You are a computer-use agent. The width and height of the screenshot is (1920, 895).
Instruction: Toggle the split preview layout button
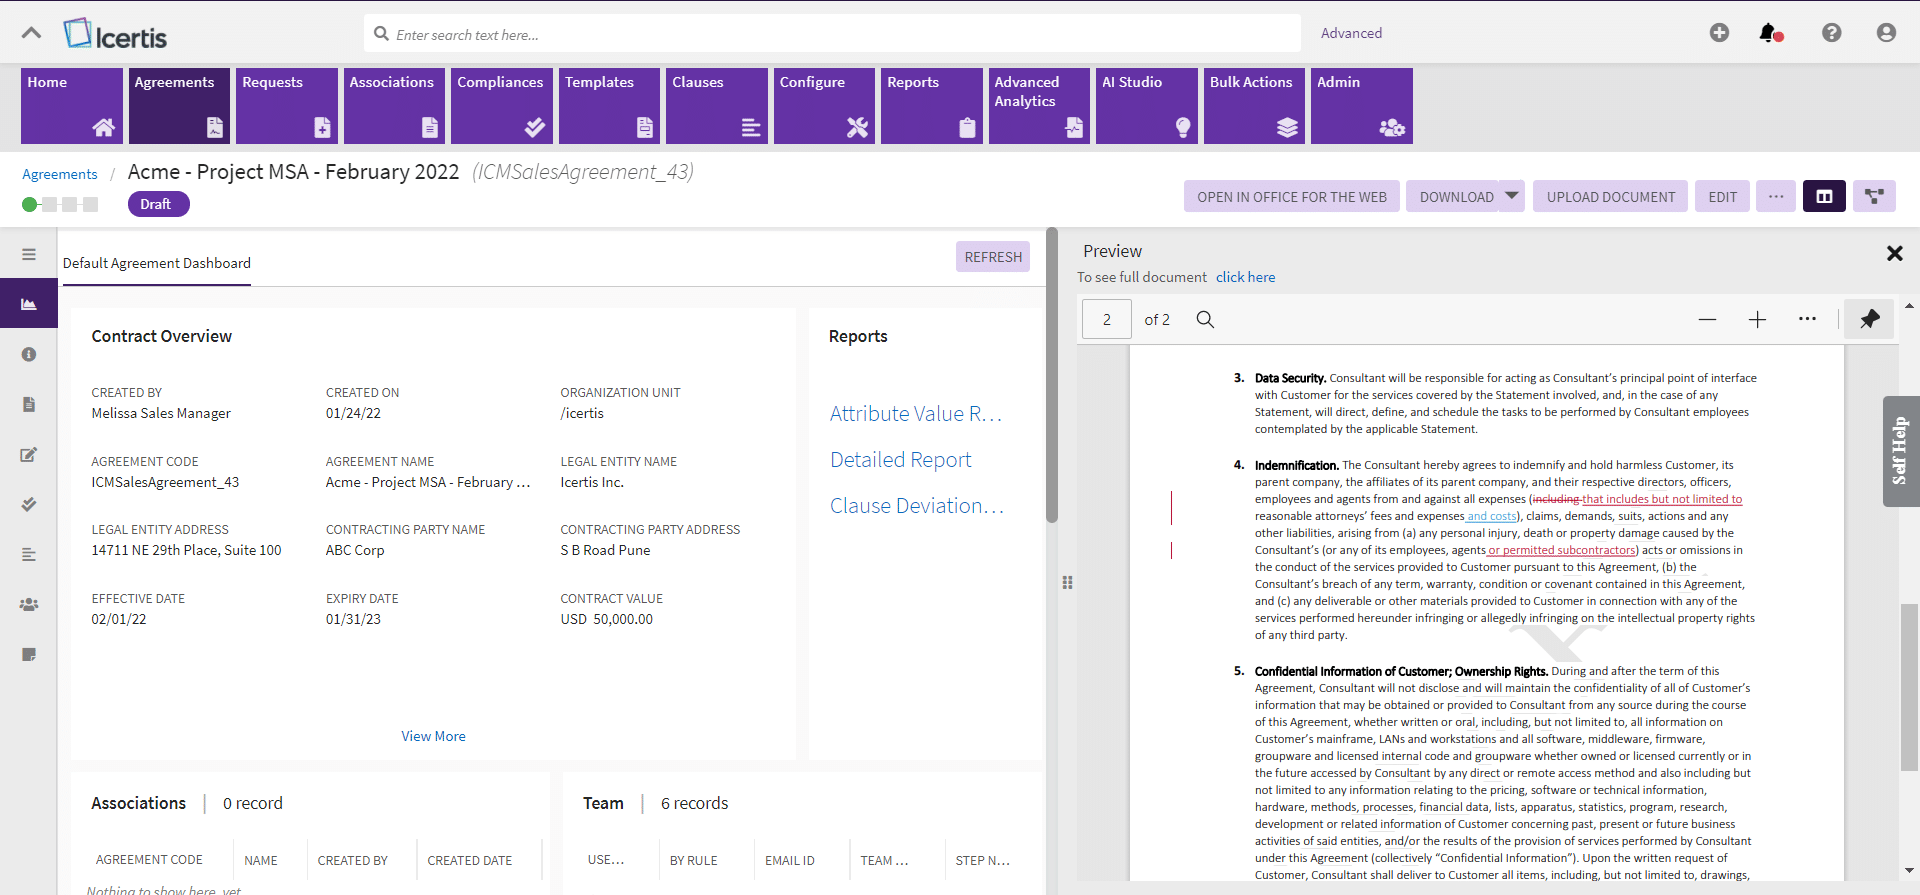point(1824,197)
